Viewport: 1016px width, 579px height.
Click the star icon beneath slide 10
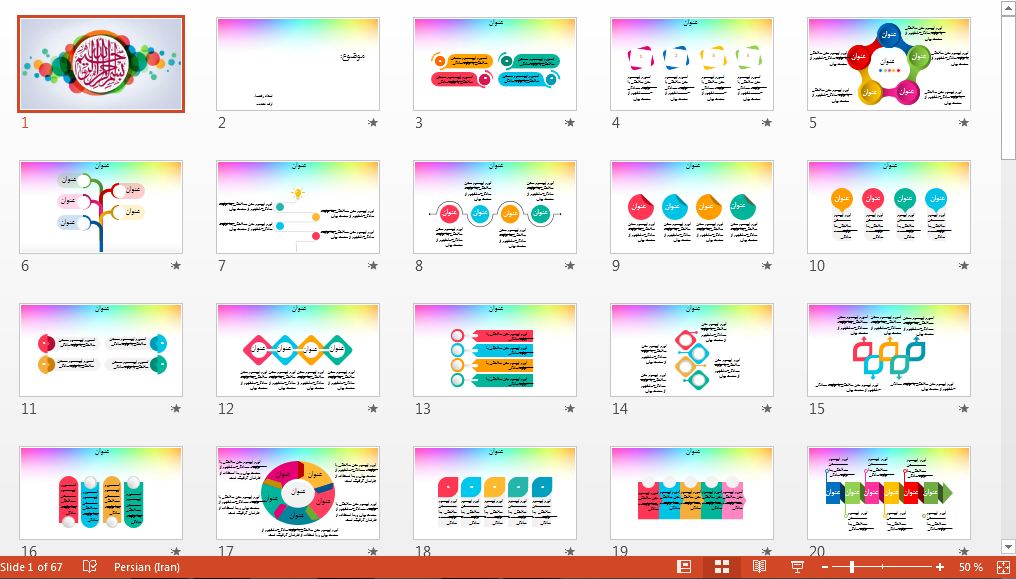963,266
